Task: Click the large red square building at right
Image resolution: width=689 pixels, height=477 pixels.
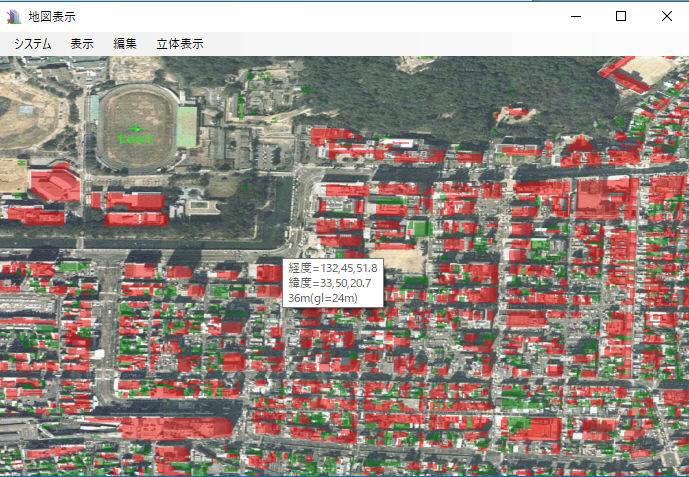Action: pyautogui.click(x=603, y=197)
